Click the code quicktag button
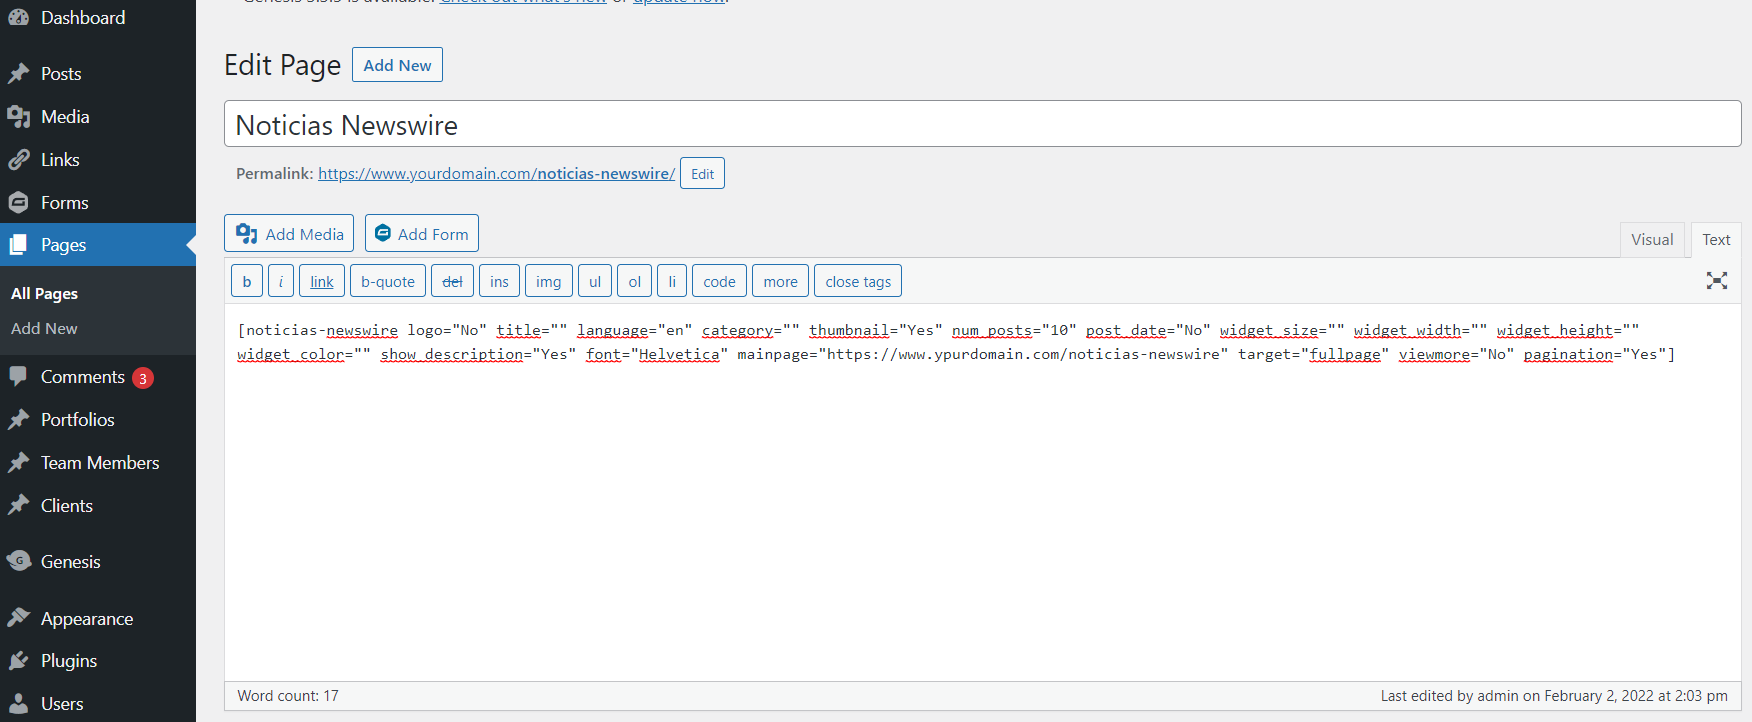The height and width of the screenshot is (722, 1752). coord(719,282)
